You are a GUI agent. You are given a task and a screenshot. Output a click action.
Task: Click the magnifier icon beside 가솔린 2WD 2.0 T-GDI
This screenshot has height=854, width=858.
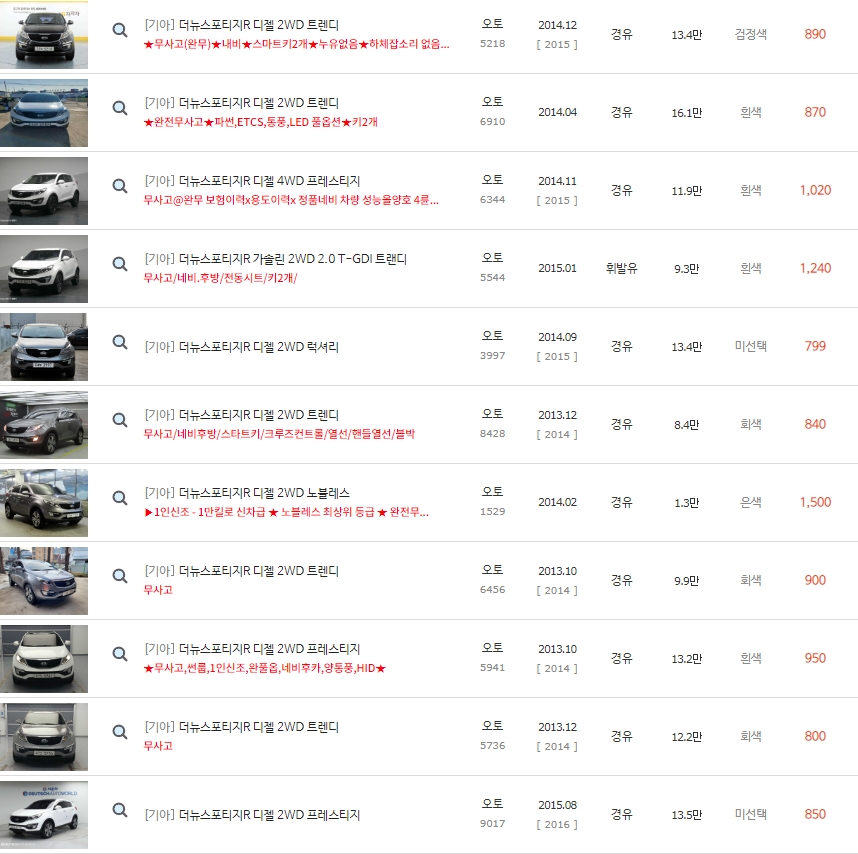coord(120,264)
